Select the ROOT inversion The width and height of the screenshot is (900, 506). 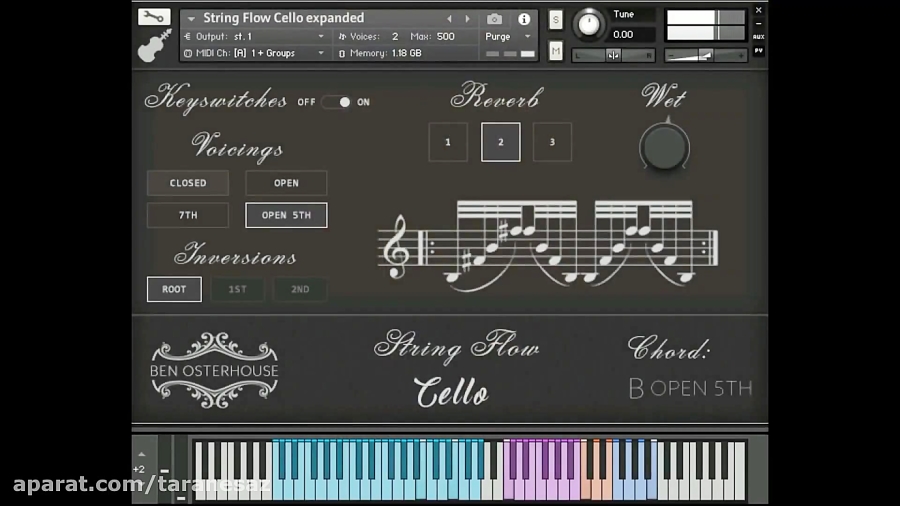pyautogui.click(x=174, y=289)
